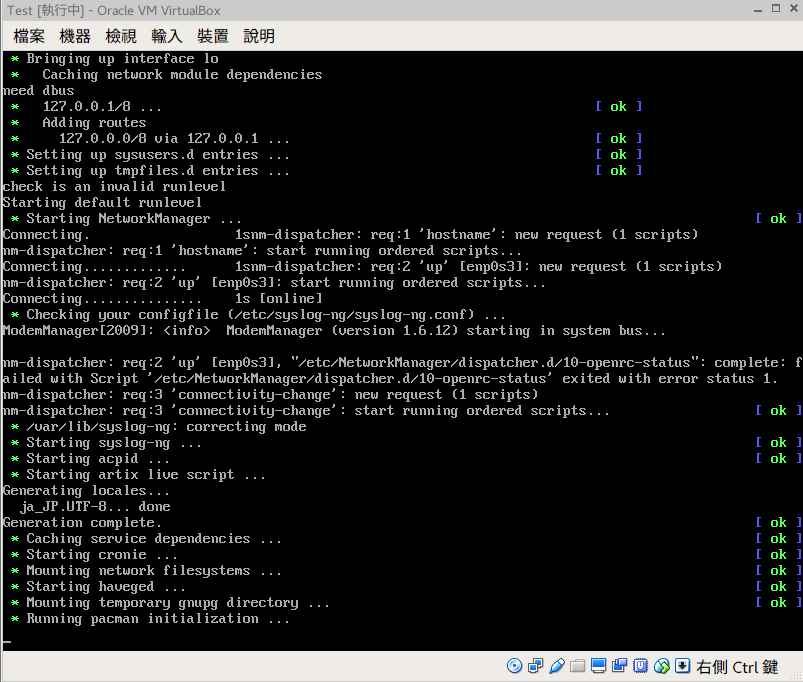Click the optical disc status icon
This screenshot has width=803, height=682.
tap(514, 666)
